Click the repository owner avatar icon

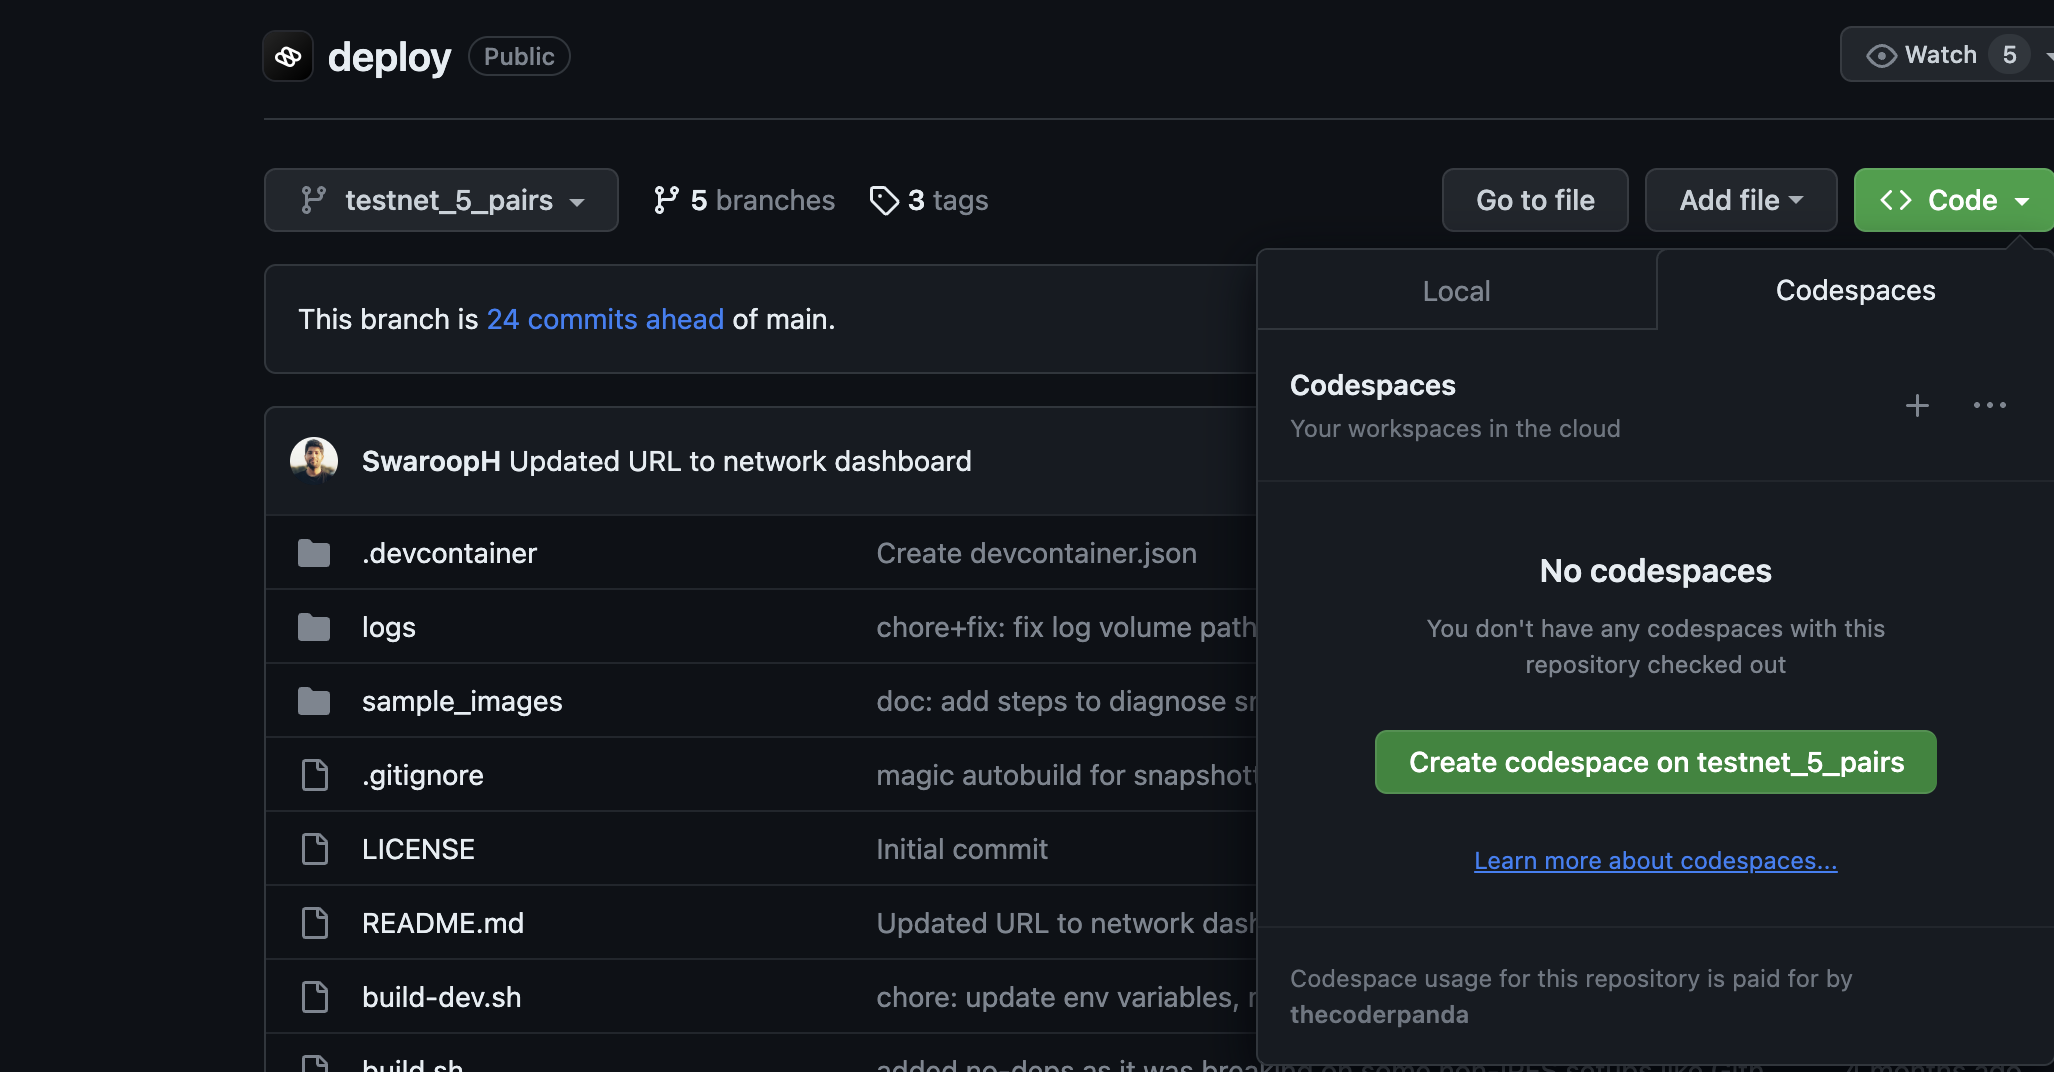(288, 56)
